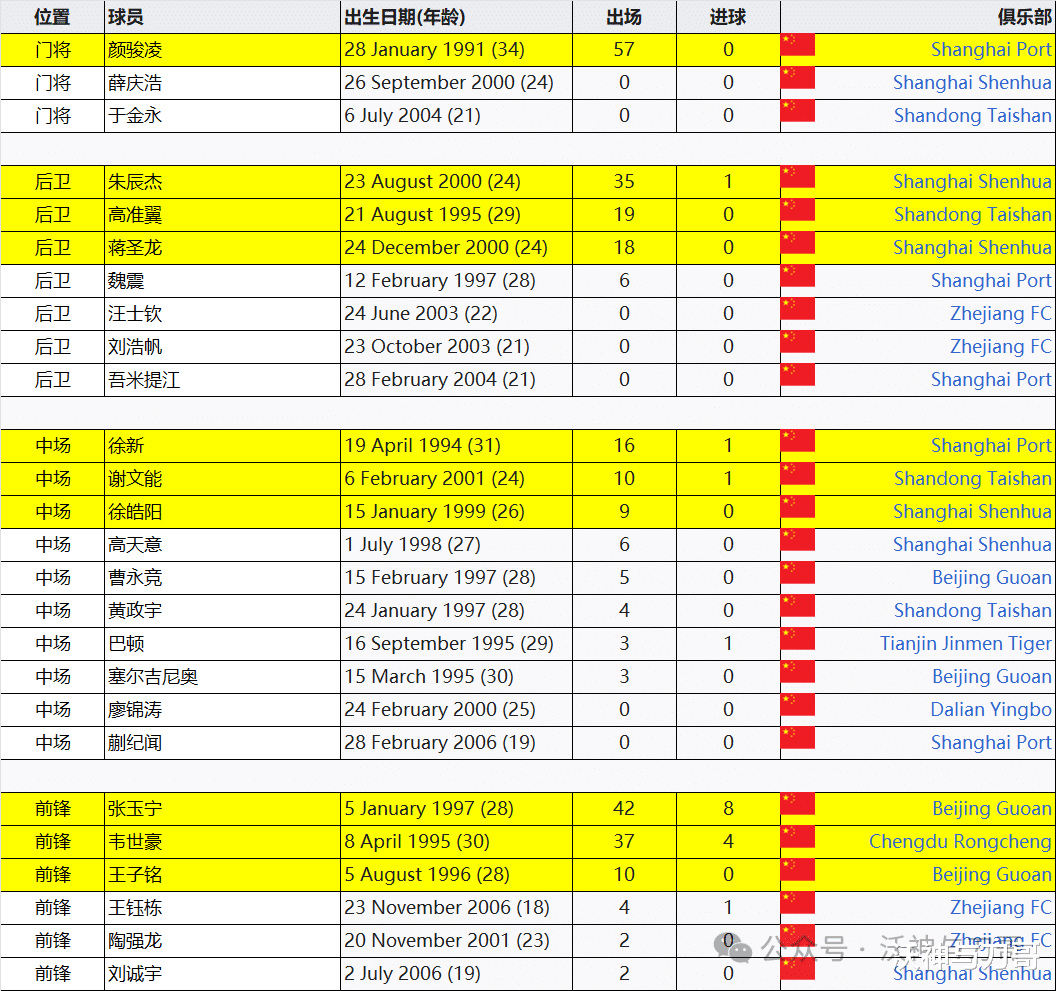The image size is (1056, 991).
Task: Open Shandong Taishan link for 于金永
Action: pos(972,116)
